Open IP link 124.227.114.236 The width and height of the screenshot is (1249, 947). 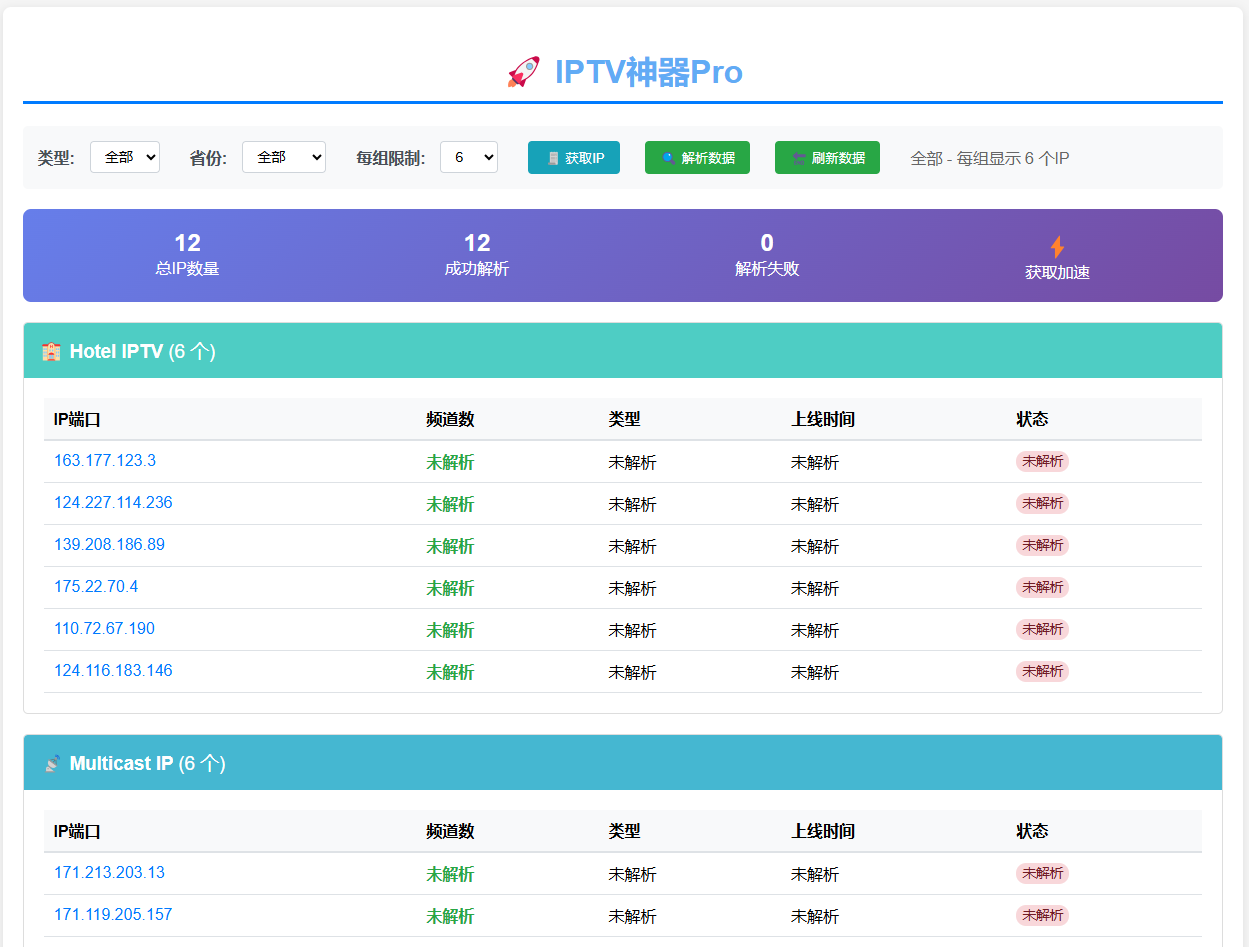113,503
